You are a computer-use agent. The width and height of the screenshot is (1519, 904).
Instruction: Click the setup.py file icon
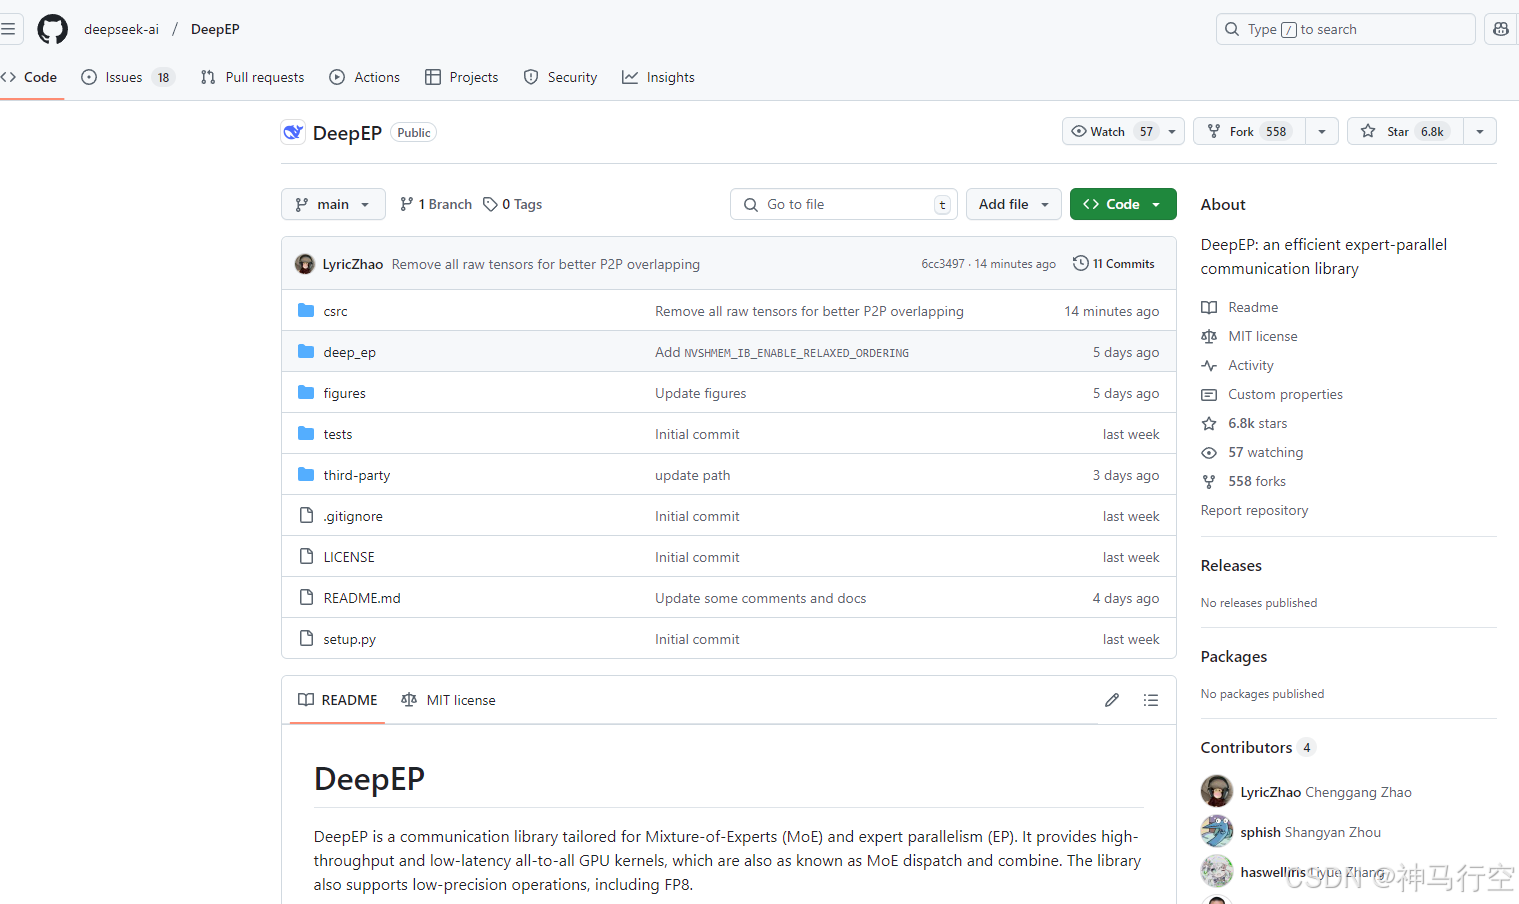point(306,639)
